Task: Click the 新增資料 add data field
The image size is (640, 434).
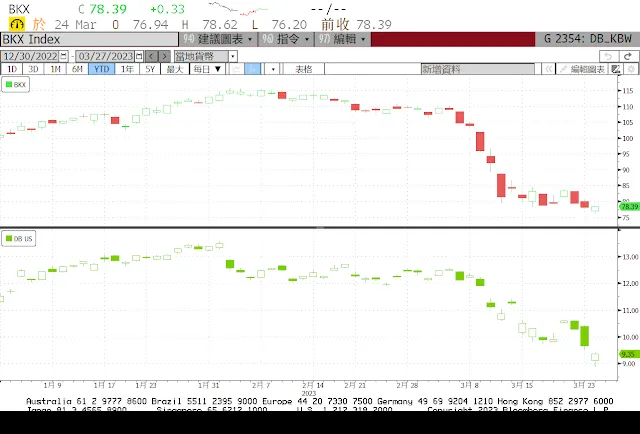Action: [x=478, y=69]
